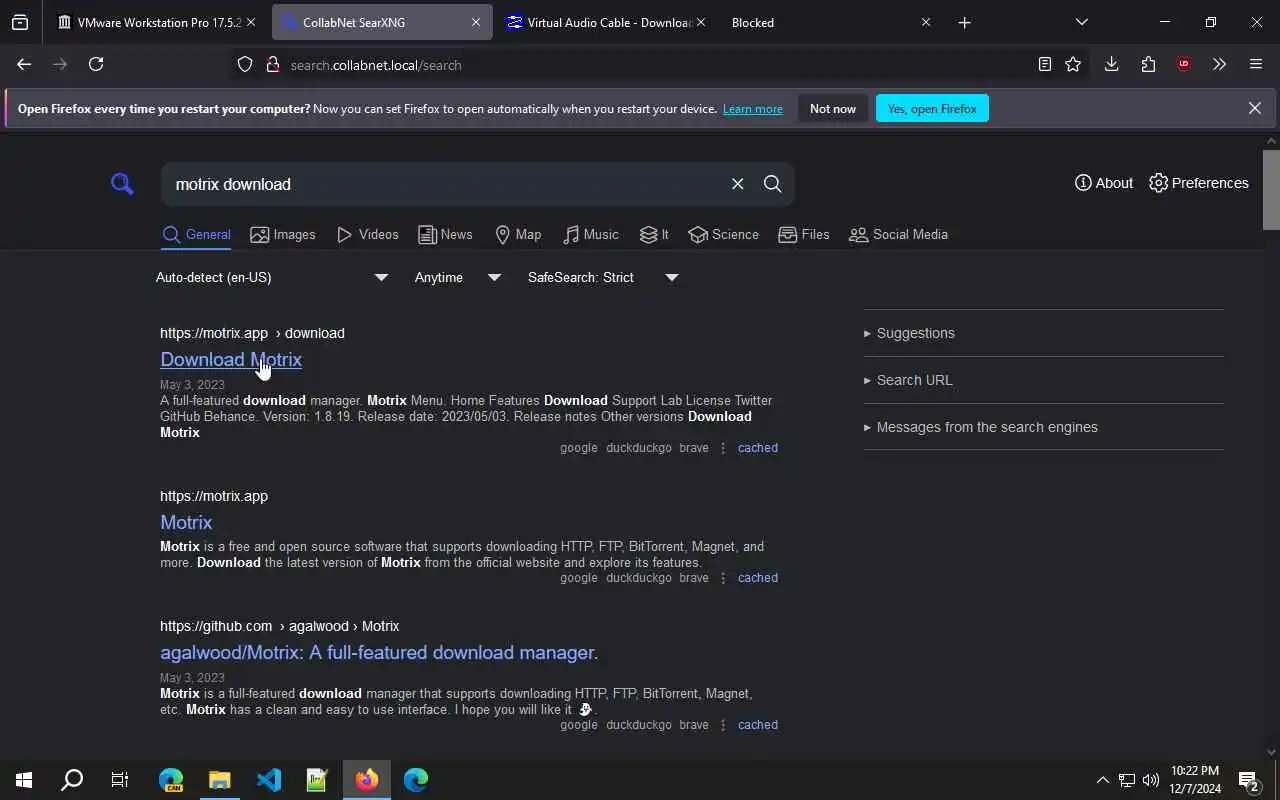This screenshot has width=1280, height=800.
Task: Open the Anytime time range dropdown
Action: (x=457, y=277)
